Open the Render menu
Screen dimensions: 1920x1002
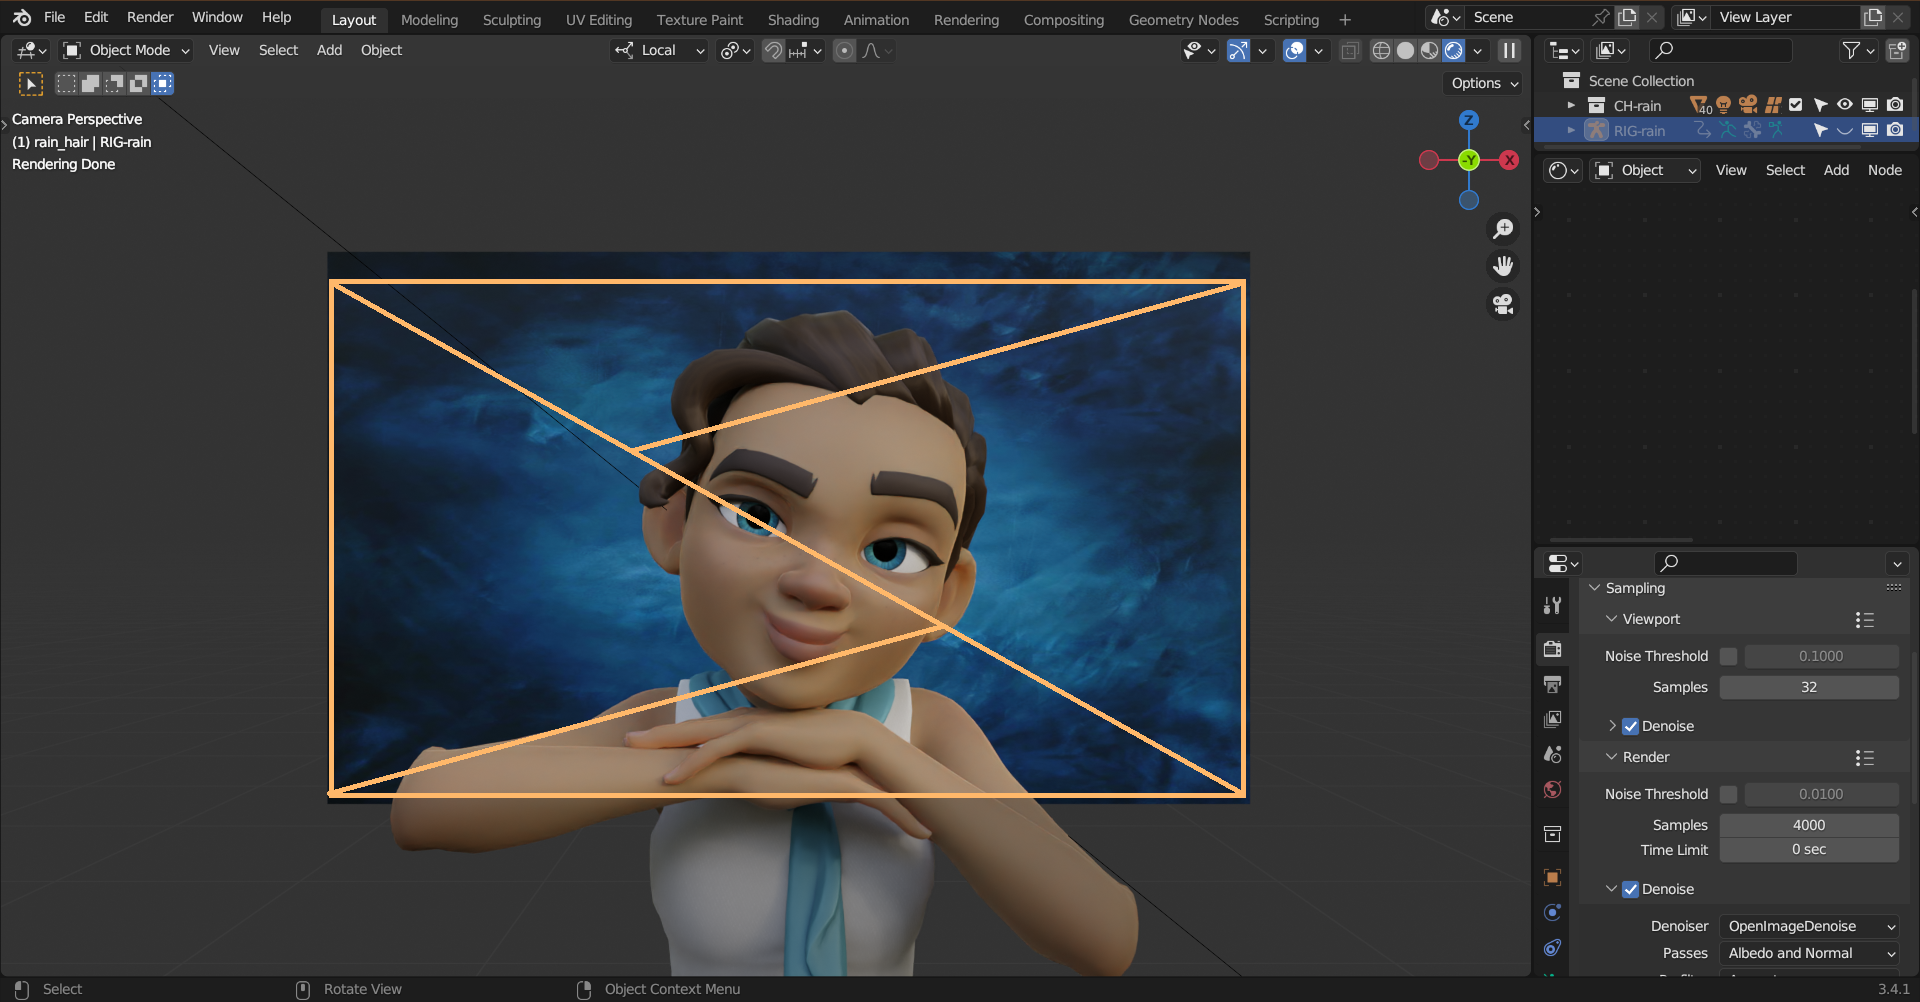150,17
